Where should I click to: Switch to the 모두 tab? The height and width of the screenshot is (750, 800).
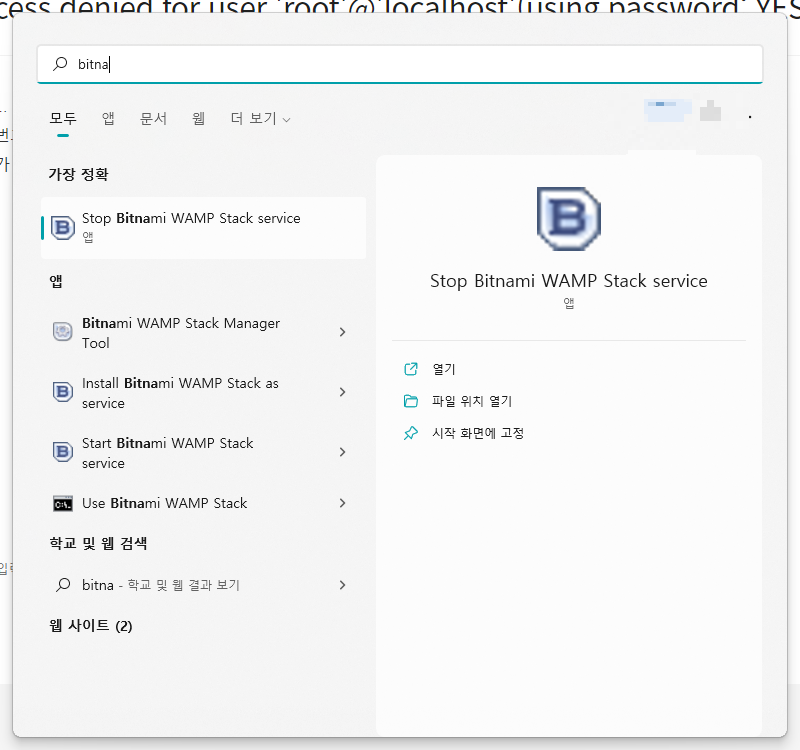pos(63,118)
